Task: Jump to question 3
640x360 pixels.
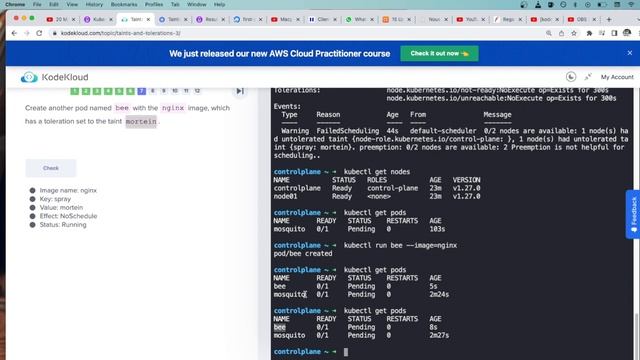Action: click(97, 91)
